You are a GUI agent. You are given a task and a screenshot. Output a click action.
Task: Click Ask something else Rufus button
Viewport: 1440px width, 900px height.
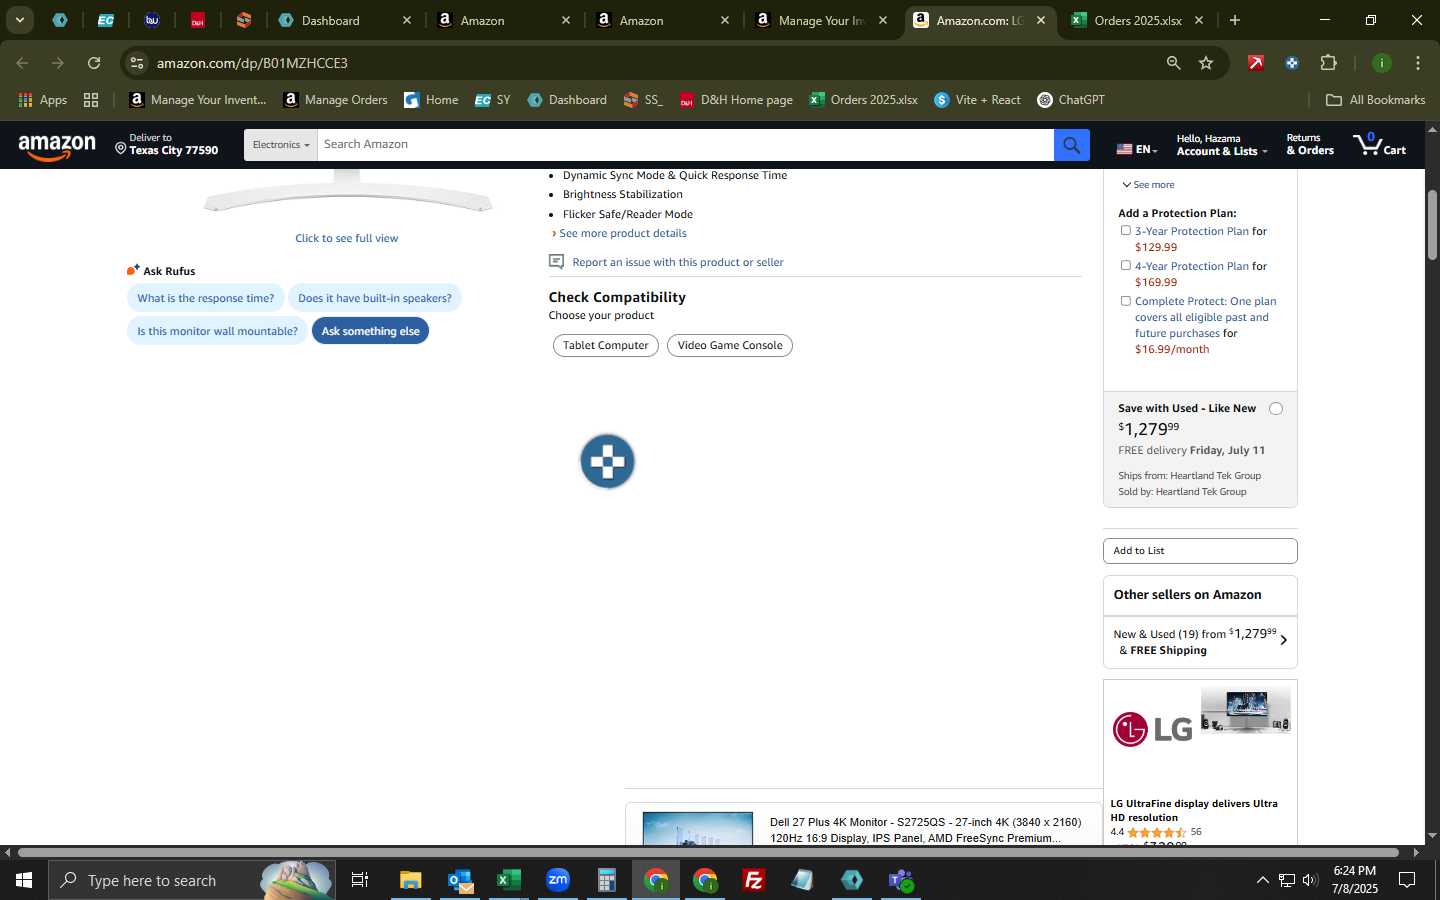pos(370,331)
